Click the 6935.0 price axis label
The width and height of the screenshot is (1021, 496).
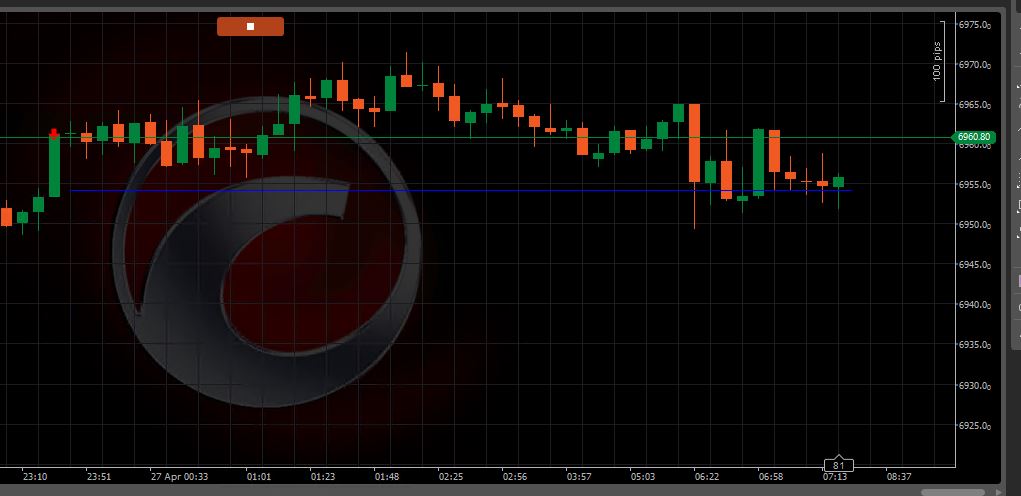click(974, 346)
